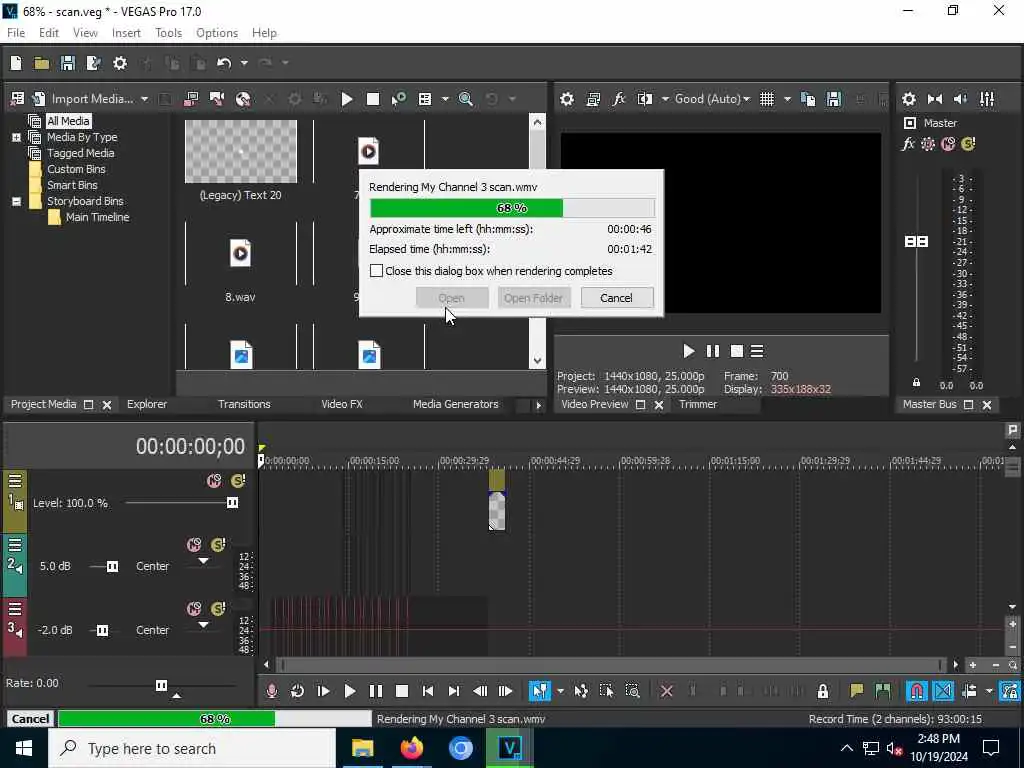Click Go to Start transport button
The height and width of the screenshot is (768, 1024).
click(428, 691)
